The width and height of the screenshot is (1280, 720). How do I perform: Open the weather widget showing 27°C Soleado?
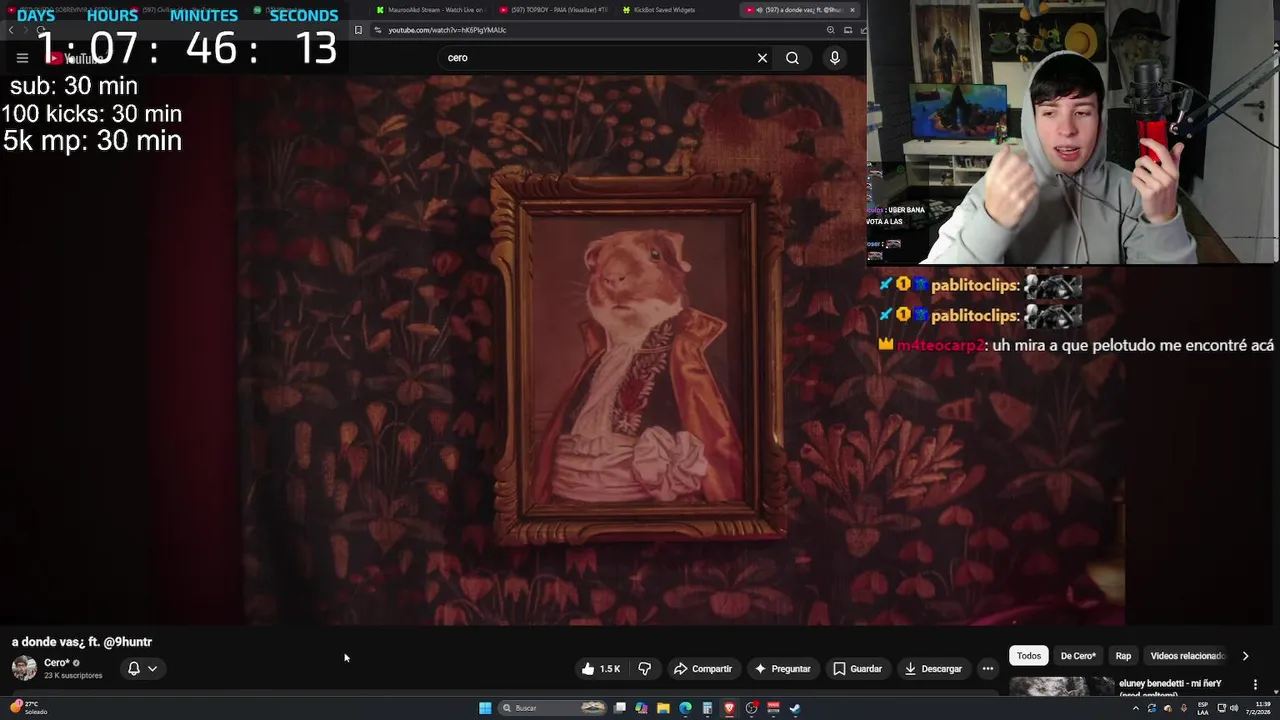pos(30,708)
